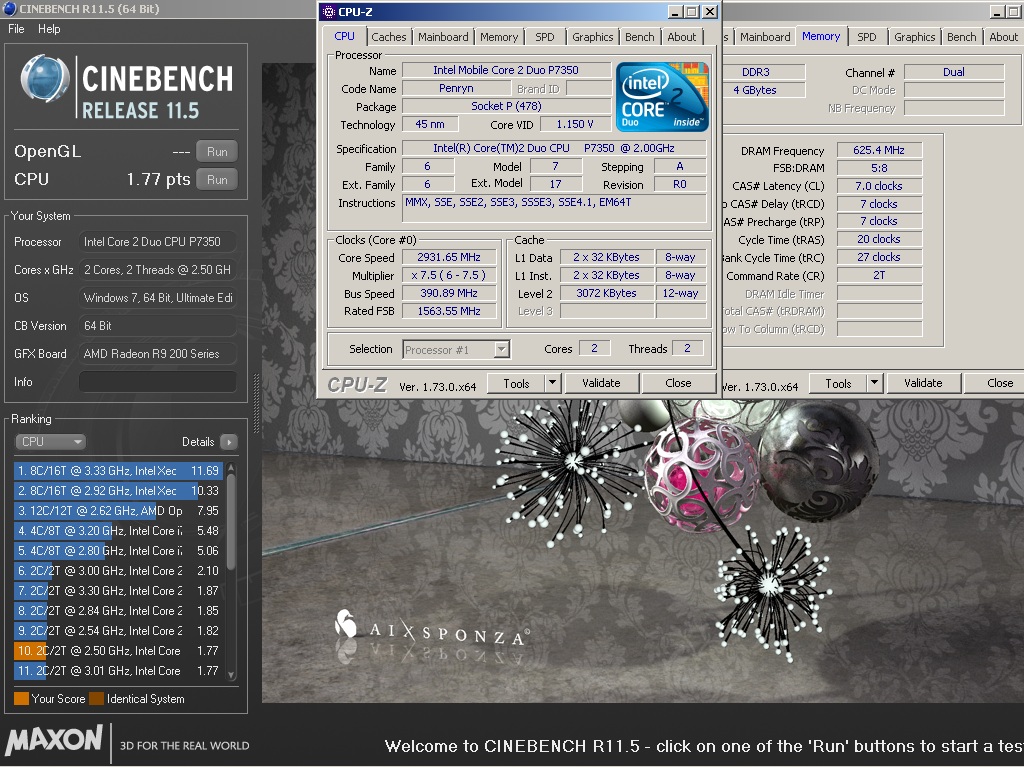Close the front CPU-Z window with X
Image resolution: width=1024 pixels, height=768 pixels.
click(x=710, y=12)
